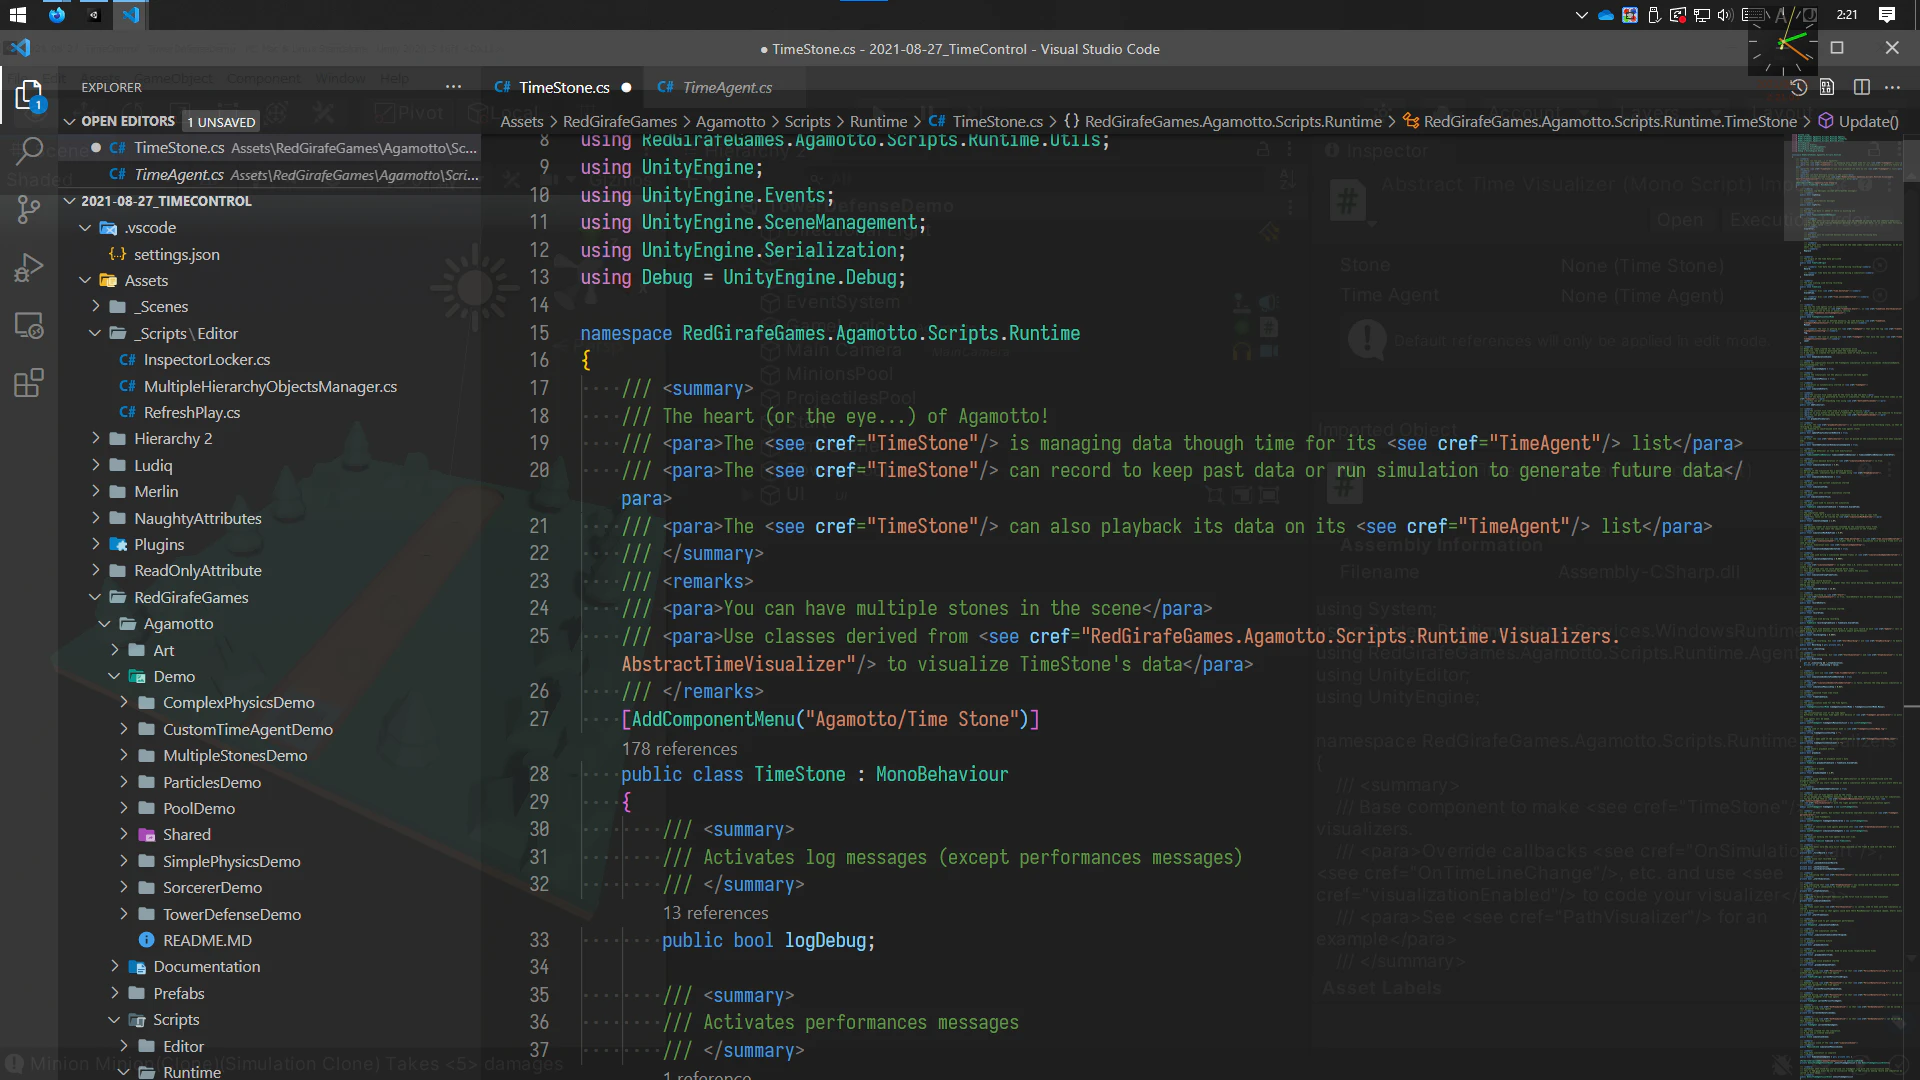Click the open timeline history icon
The width and height of the screenshot is (1920, 1080).
click(1799, 87)
